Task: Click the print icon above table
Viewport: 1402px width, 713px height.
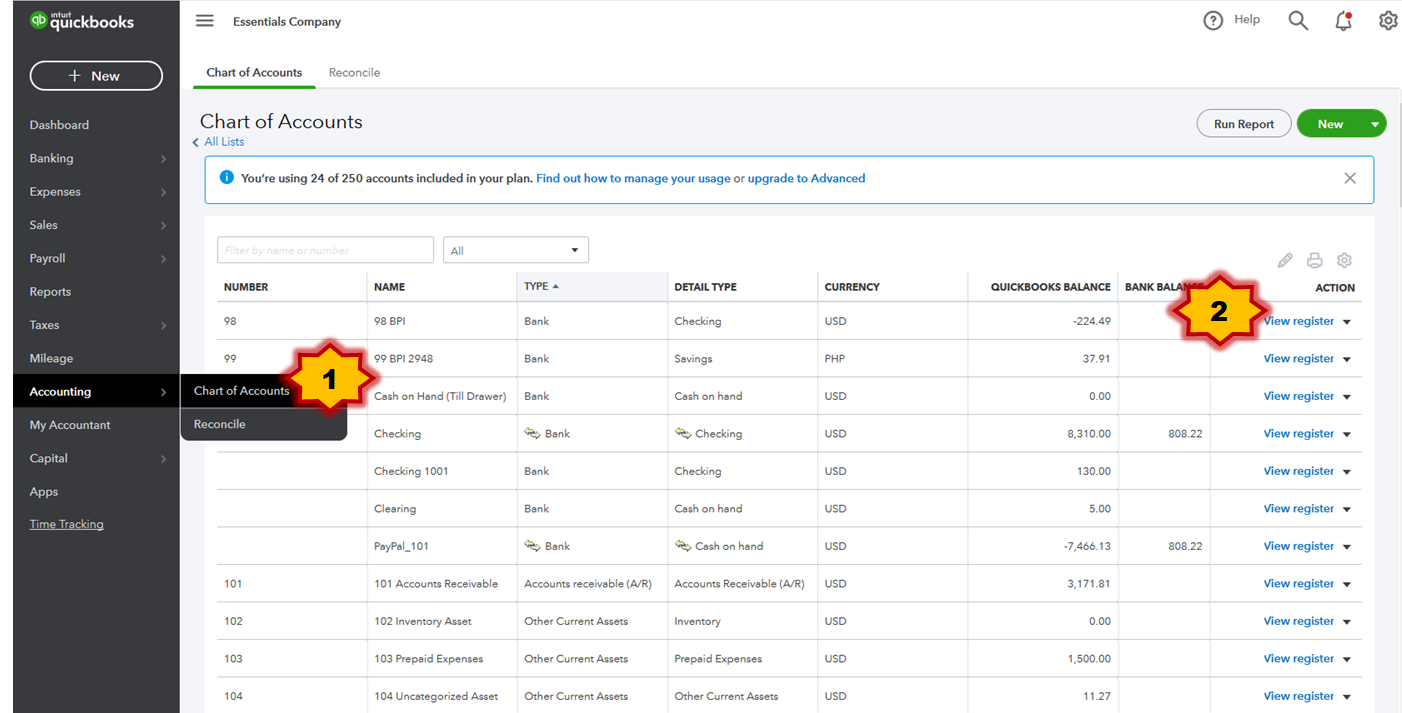Action: (x=1315, y=260)
